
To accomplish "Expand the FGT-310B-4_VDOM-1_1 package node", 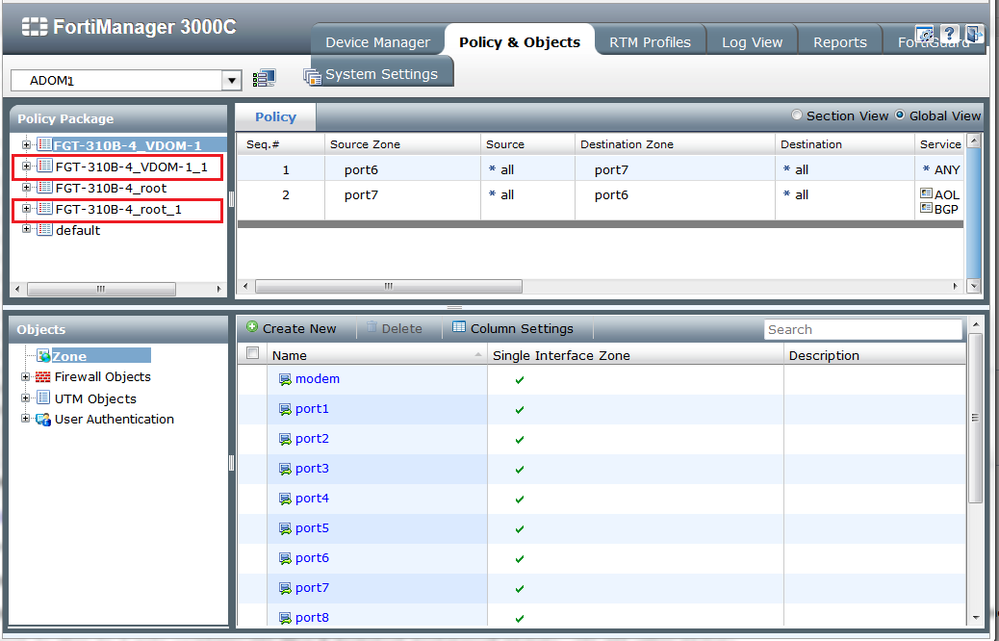I will [26, 166].
